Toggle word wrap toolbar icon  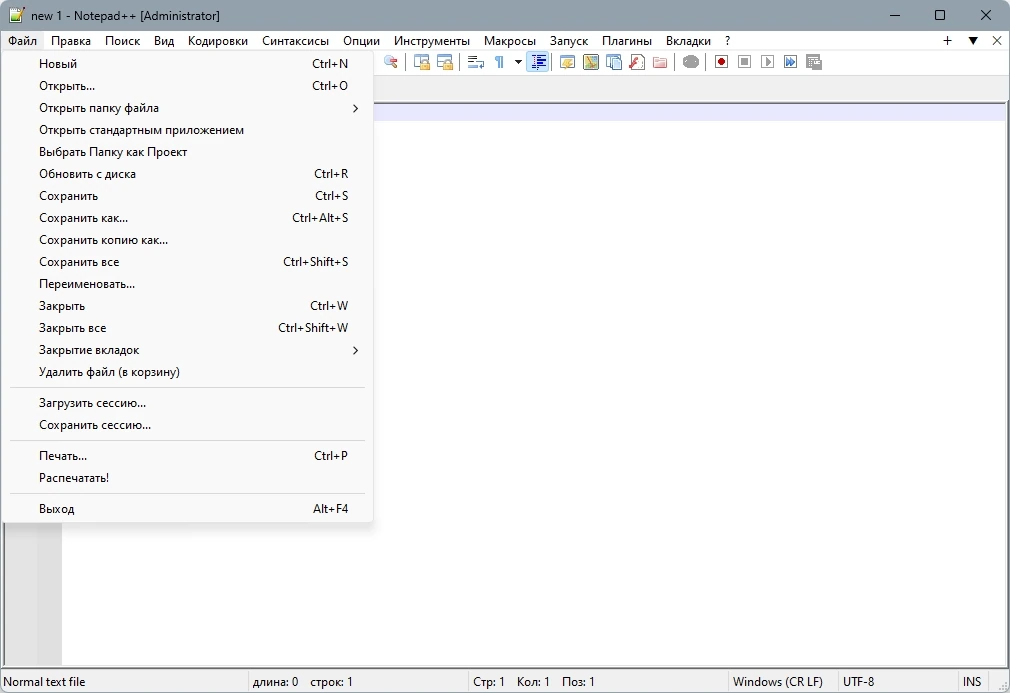click(476, 62)
